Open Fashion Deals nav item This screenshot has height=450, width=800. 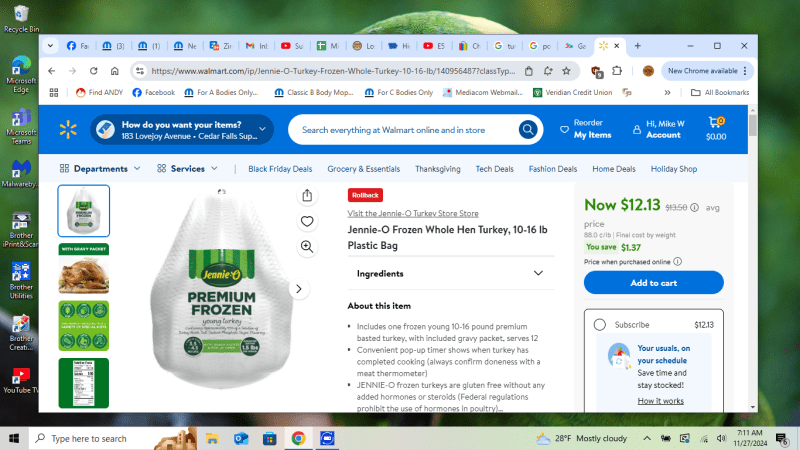pos(553,169)
